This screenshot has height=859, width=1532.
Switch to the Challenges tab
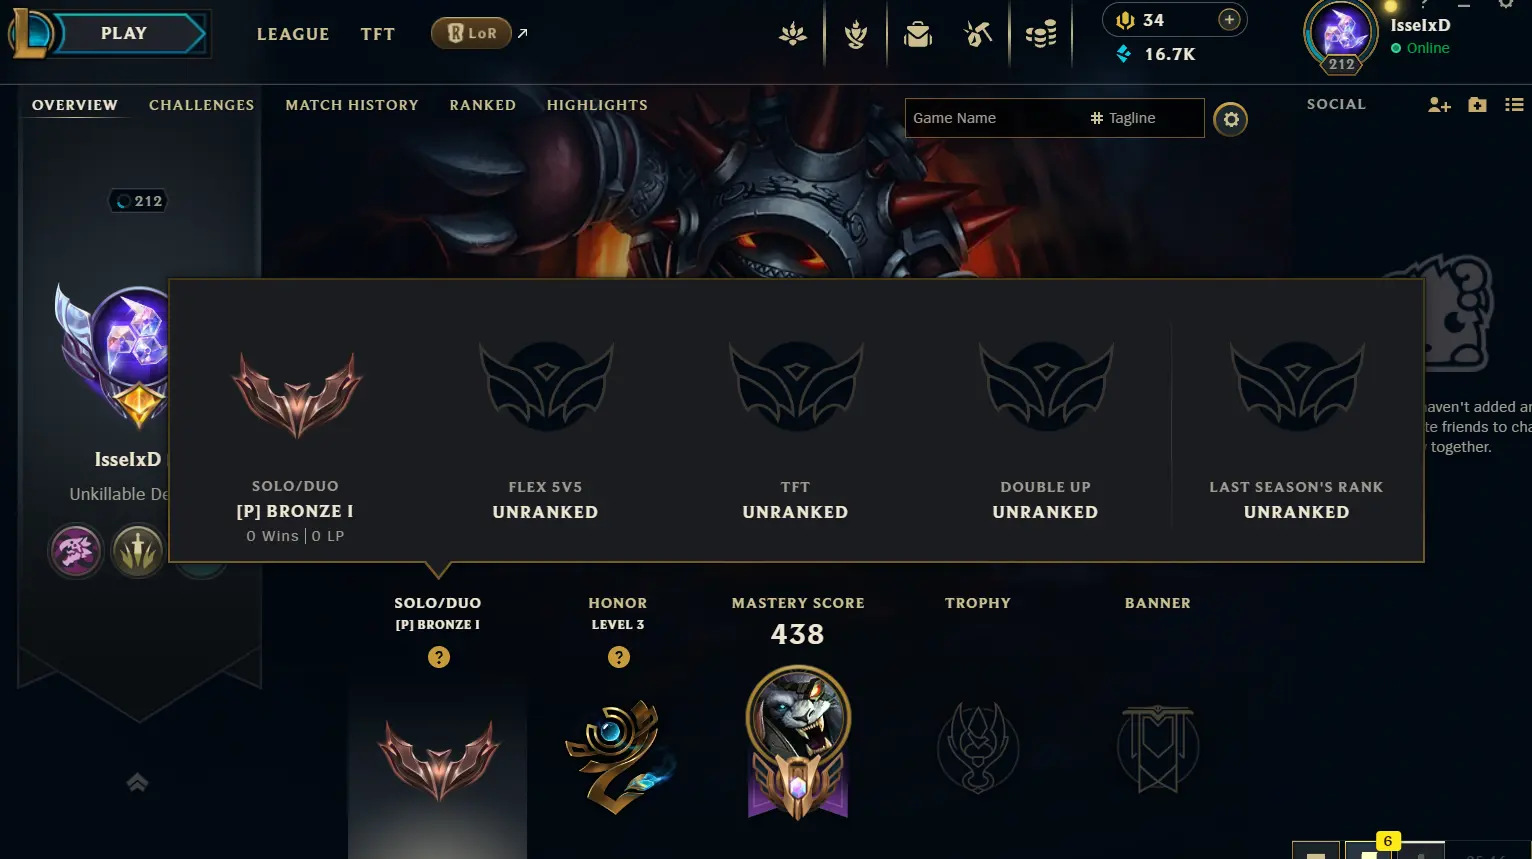coord(201,105)
